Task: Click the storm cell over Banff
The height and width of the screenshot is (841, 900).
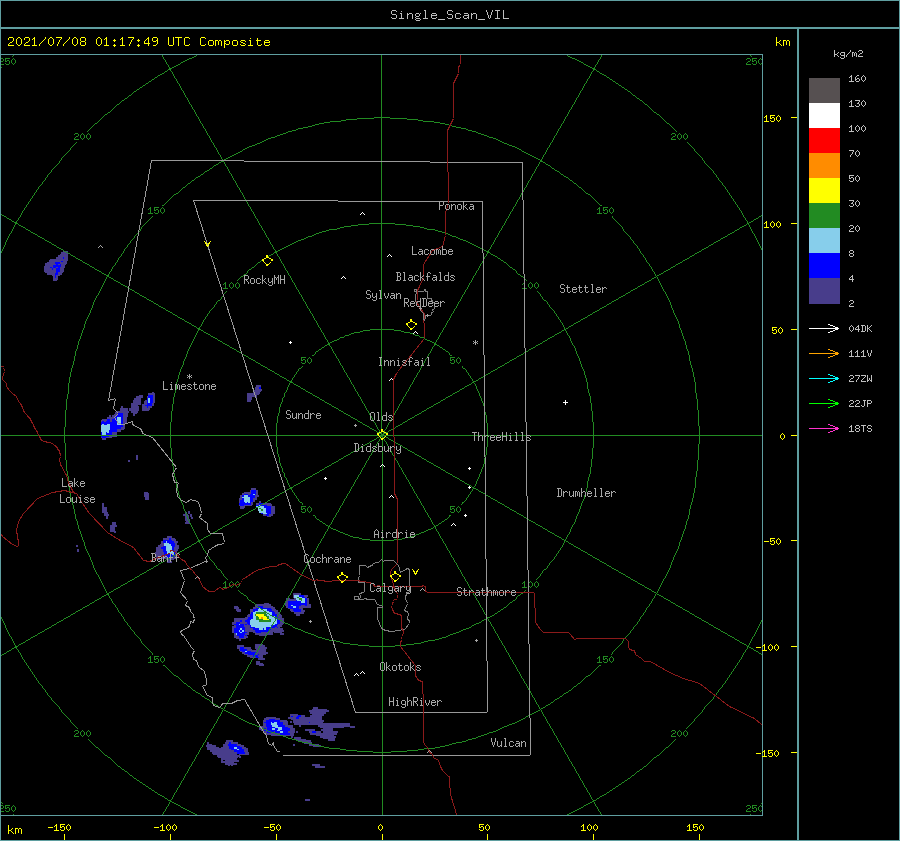Action: (168, 546)
